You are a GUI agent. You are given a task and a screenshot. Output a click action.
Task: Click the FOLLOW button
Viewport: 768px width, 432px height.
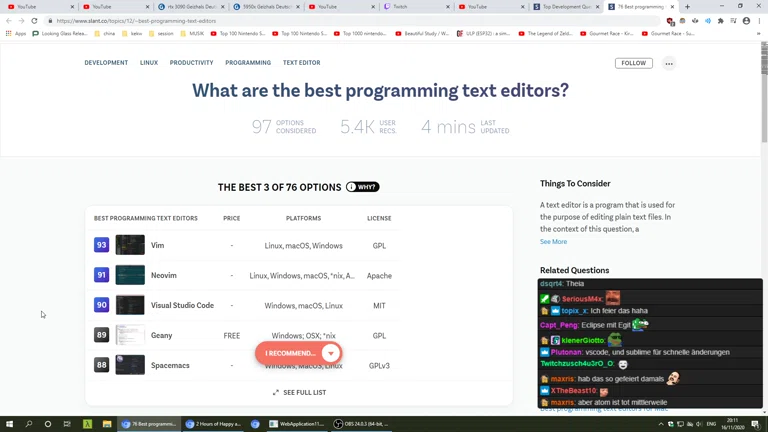point(633,63)
